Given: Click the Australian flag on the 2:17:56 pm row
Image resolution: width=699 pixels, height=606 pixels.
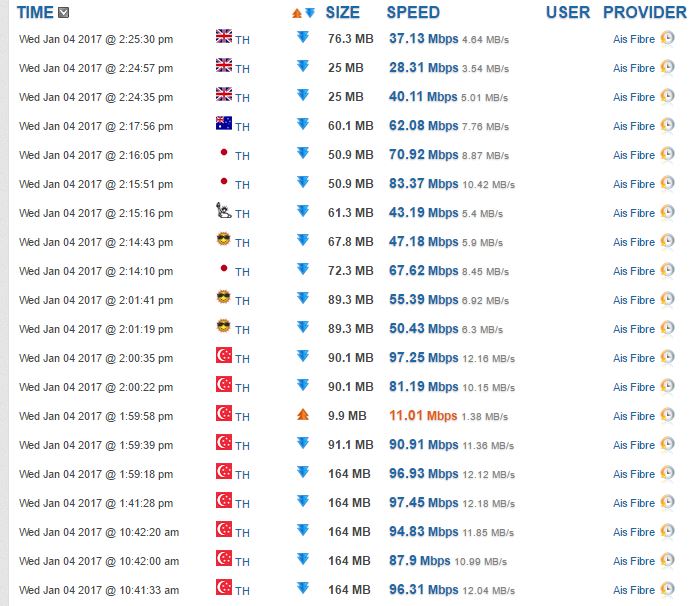Looking at the screenshot, I should point(224,124).
